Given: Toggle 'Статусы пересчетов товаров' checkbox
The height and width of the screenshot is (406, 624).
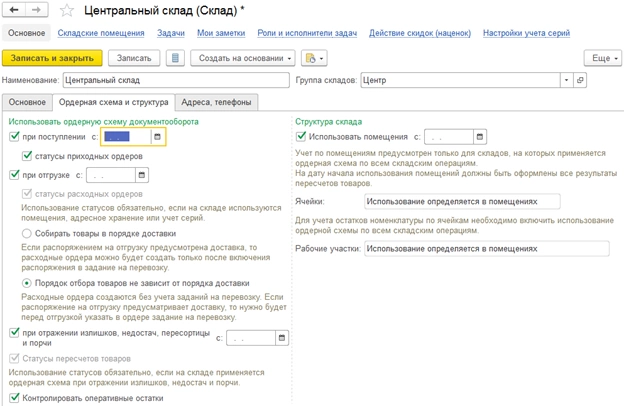Looking at the screenshot, I should (14, 358).
